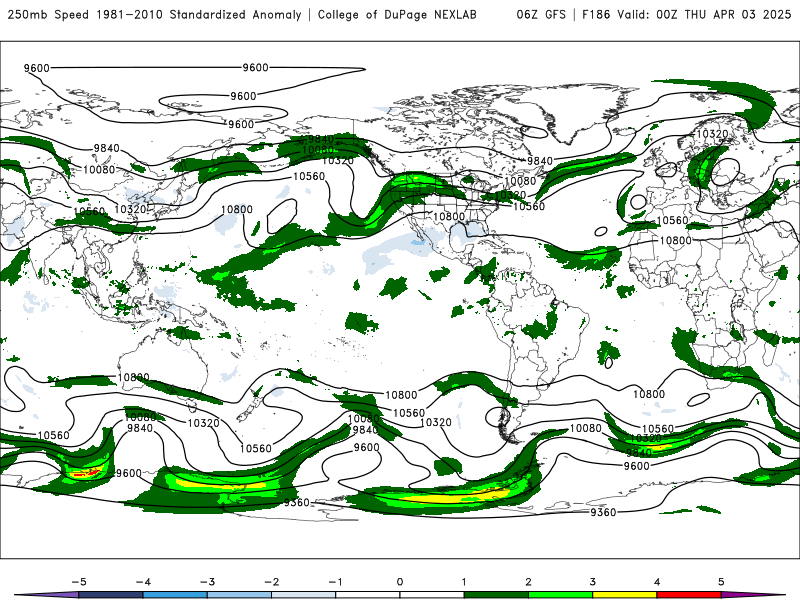
Task: Click the "06Z GFS" model run label
Action: (541, 14)
